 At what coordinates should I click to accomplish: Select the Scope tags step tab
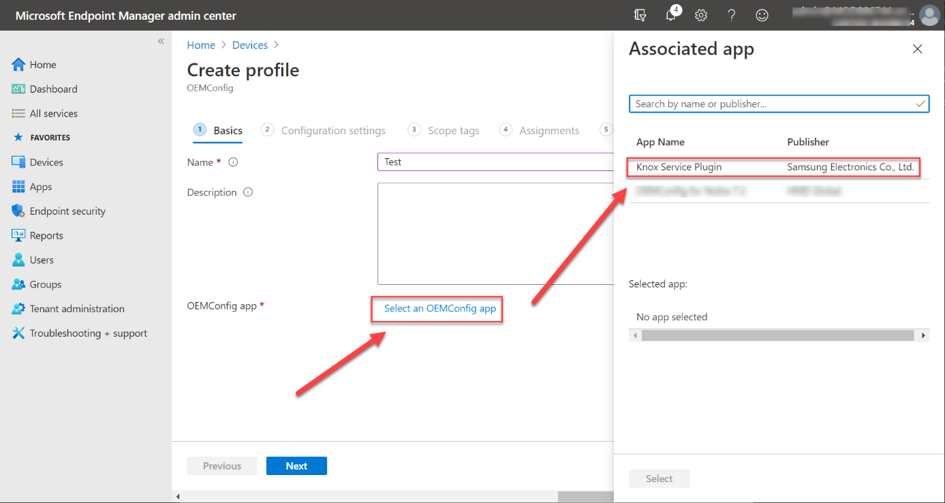444,130
